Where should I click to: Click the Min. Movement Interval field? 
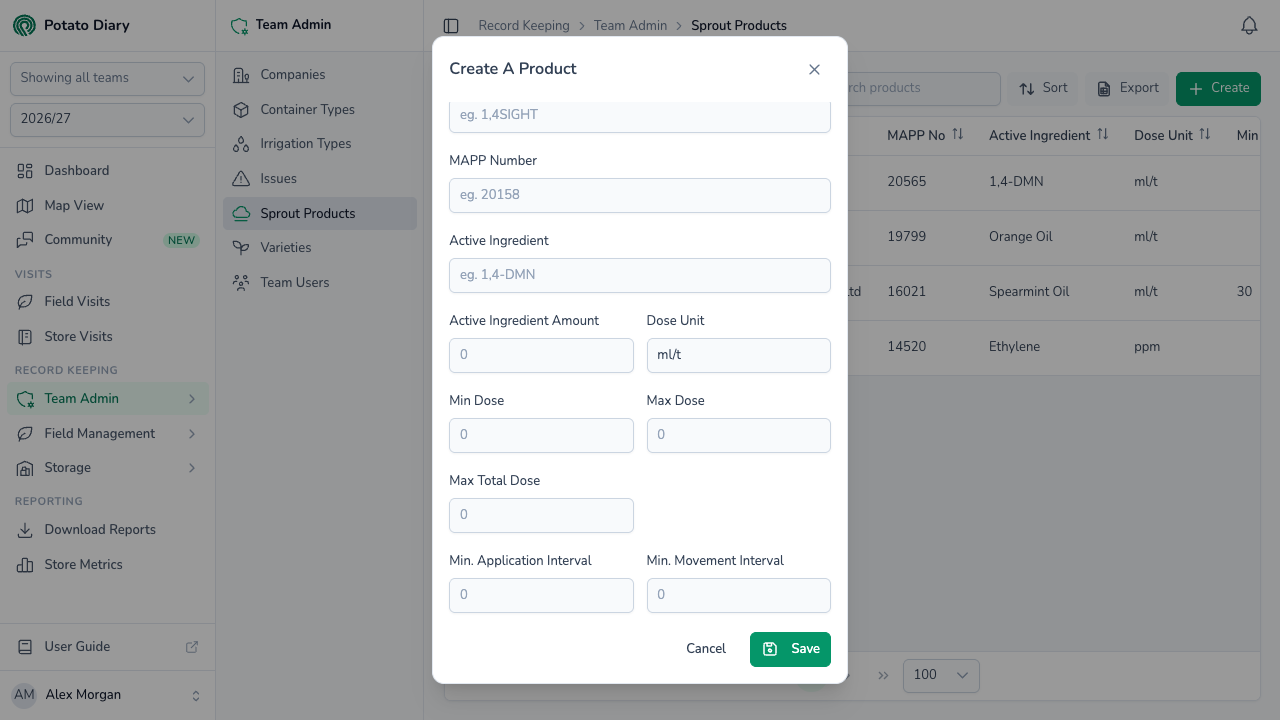coord(739,595)
